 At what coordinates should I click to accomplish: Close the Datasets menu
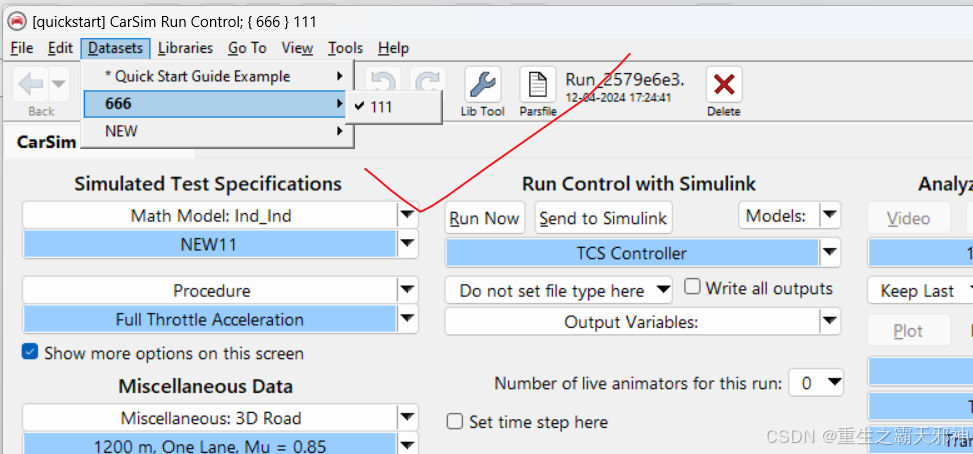click(x=115, y=48)
